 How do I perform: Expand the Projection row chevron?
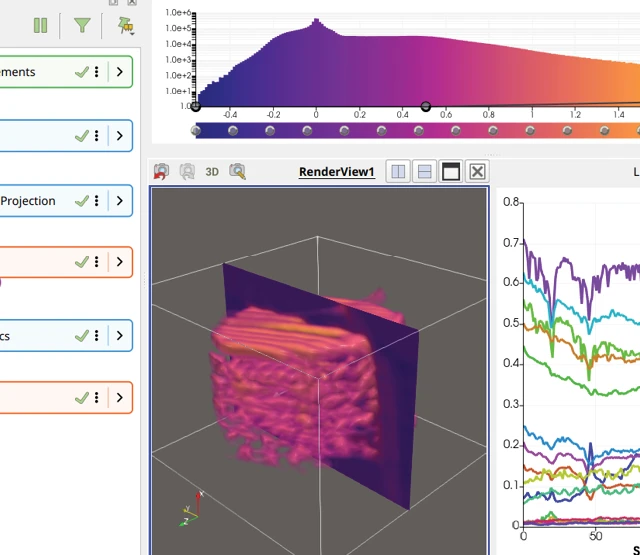coord(120,200)
